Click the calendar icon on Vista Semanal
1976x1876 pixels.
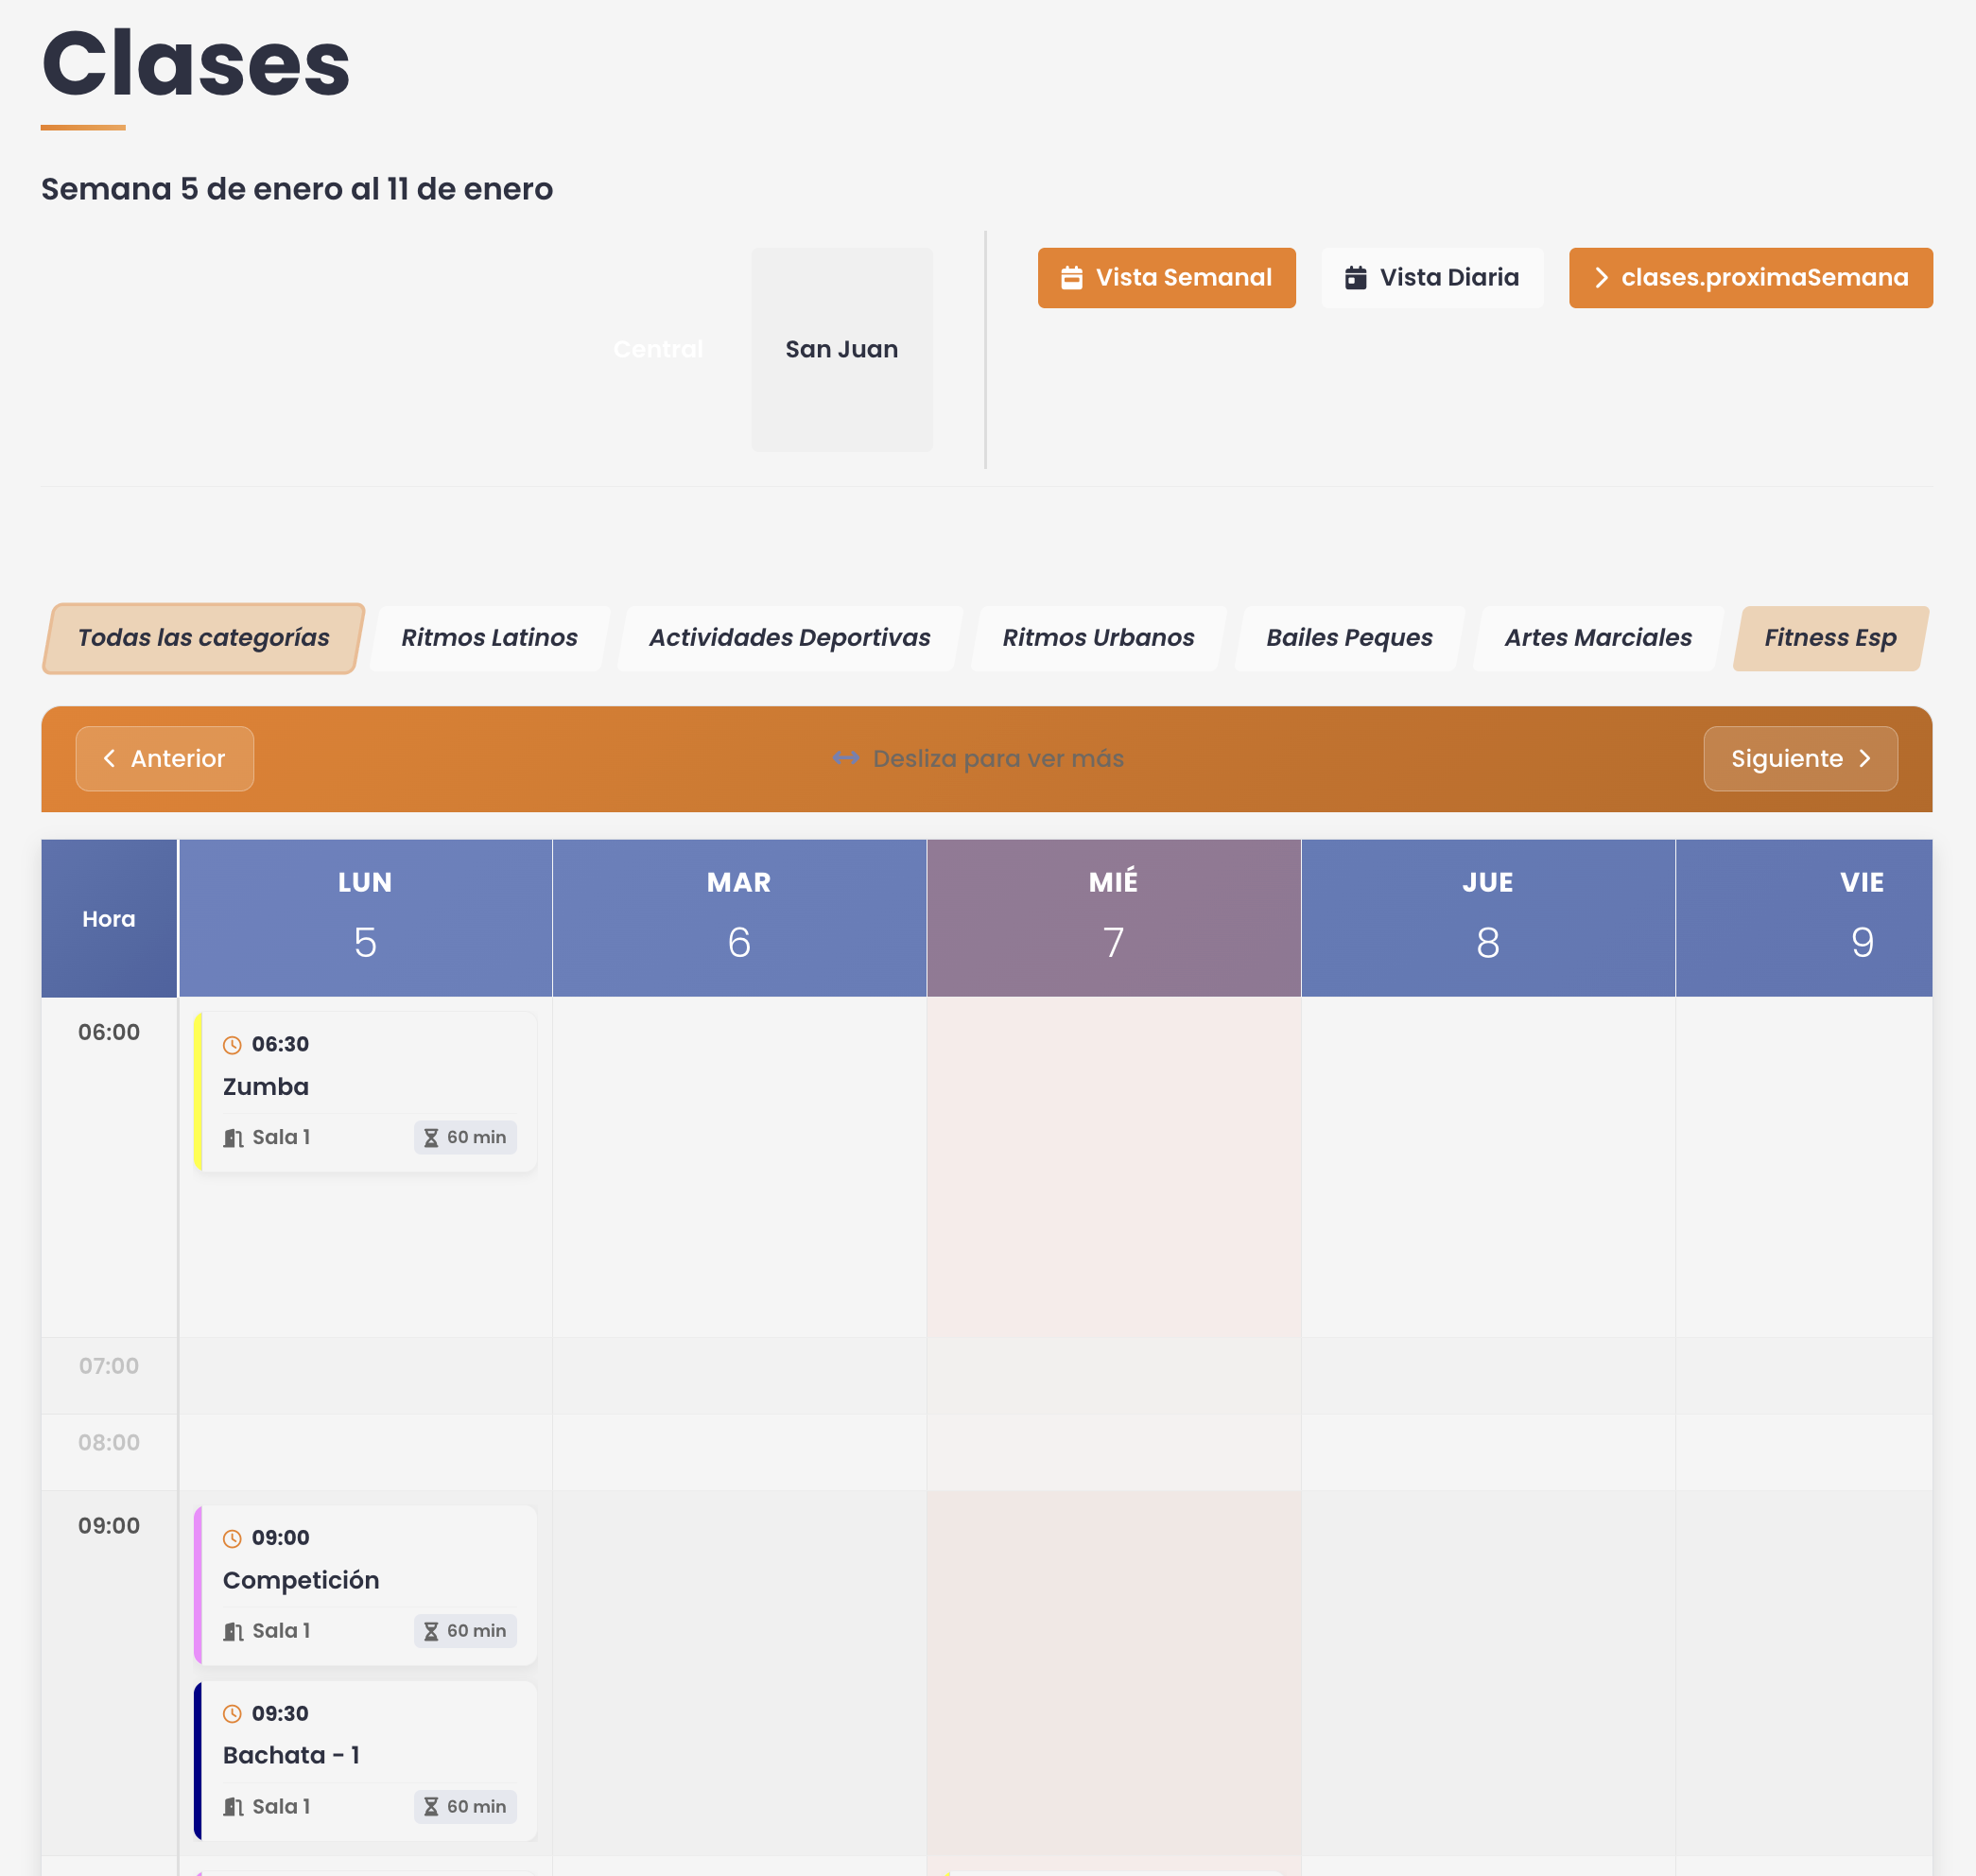click(1071, 278)
